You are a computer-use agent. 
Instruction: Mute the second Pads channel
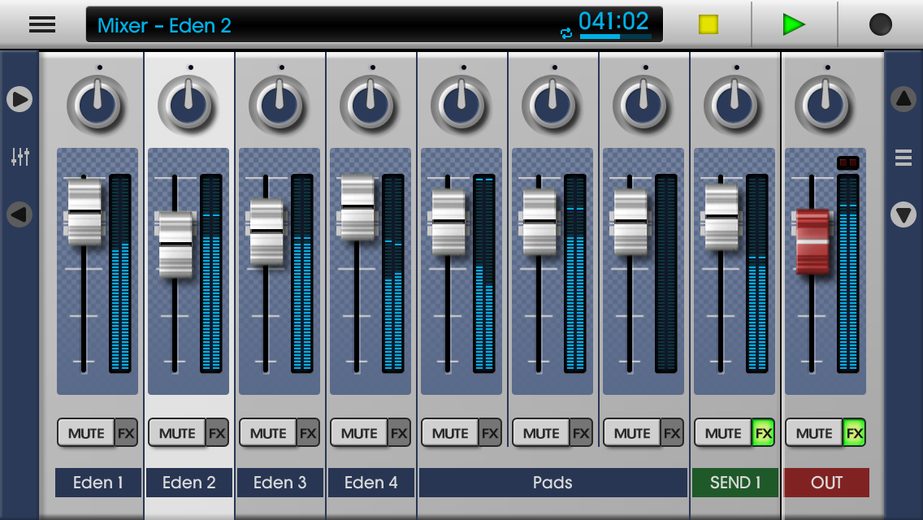[x=541, y=433]
